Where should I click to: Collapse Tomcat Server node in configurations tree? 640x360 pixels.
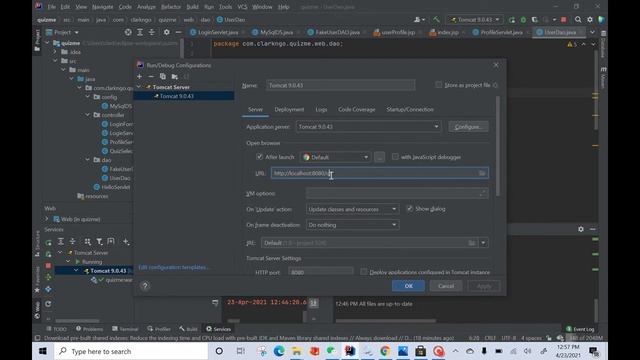pos(139,87)
